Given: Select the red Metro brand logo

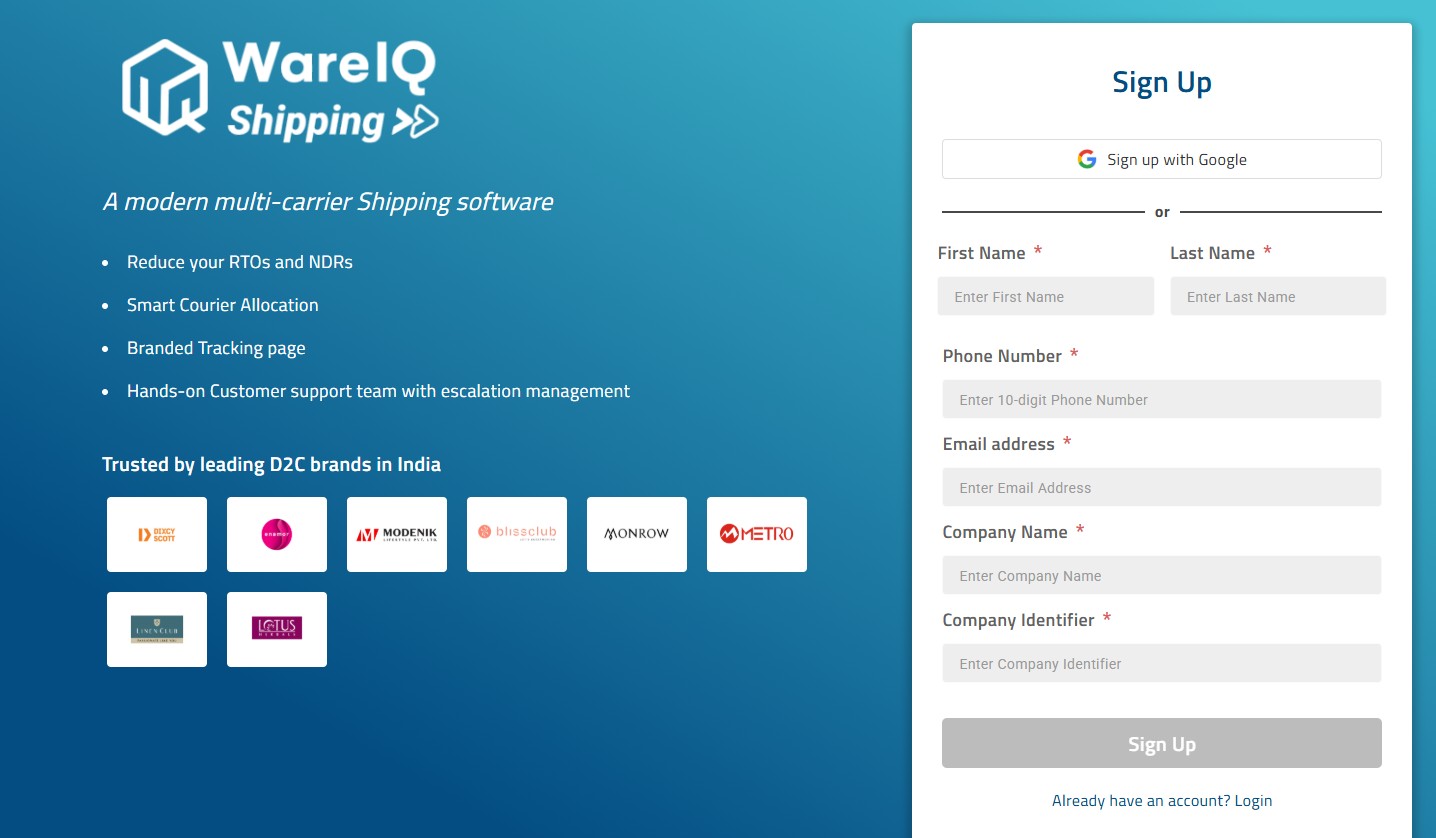Looking at the screenshot, I should tap(757, 534).
